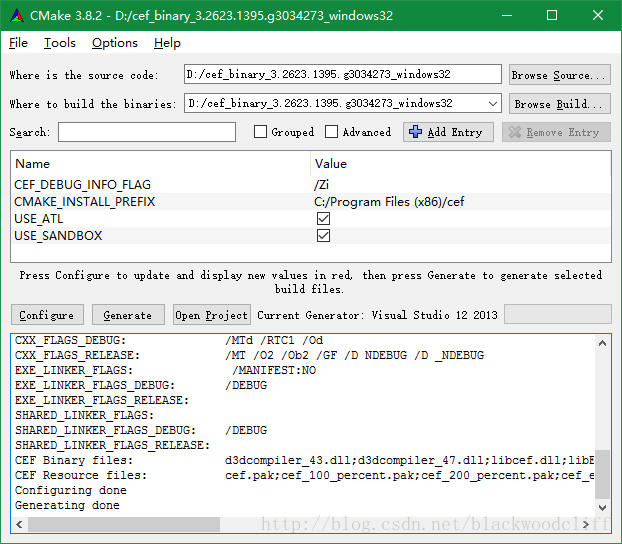622x544 pixels.
Task: Click the CEF Binary files log line
Action: tap(304, 460)
